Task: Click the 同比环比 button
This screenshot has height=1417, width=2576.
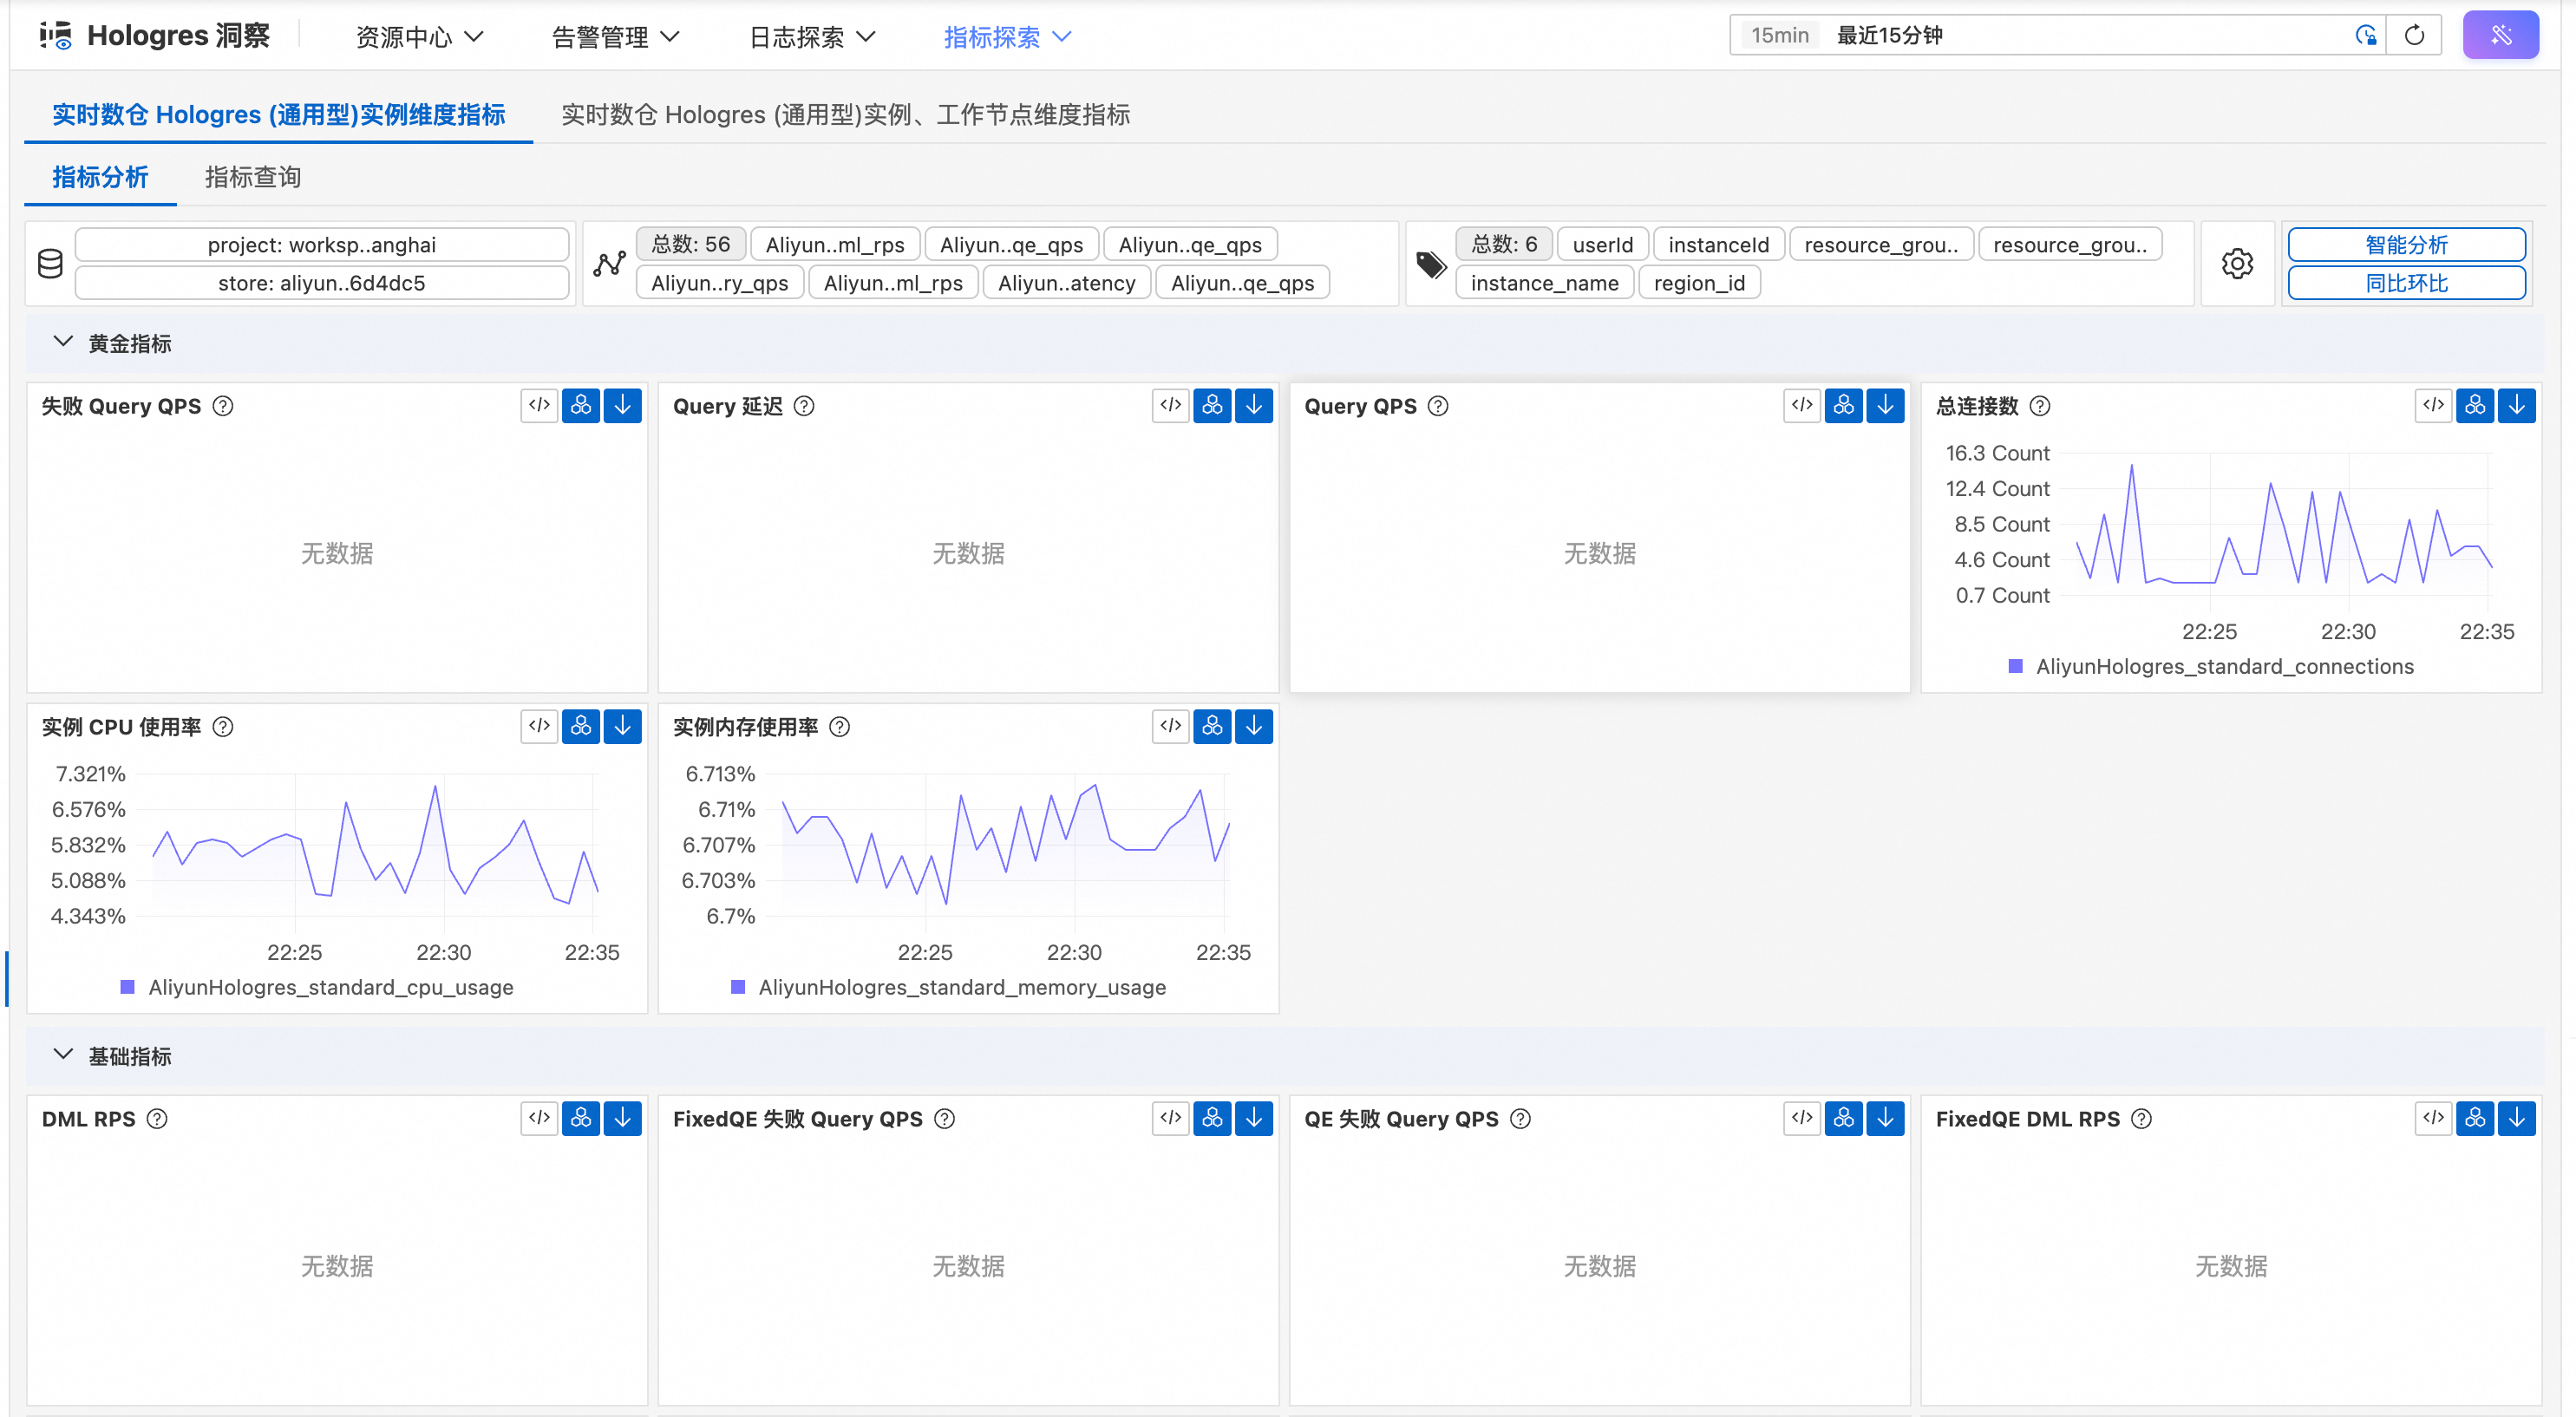Action: pos(2405,283)
